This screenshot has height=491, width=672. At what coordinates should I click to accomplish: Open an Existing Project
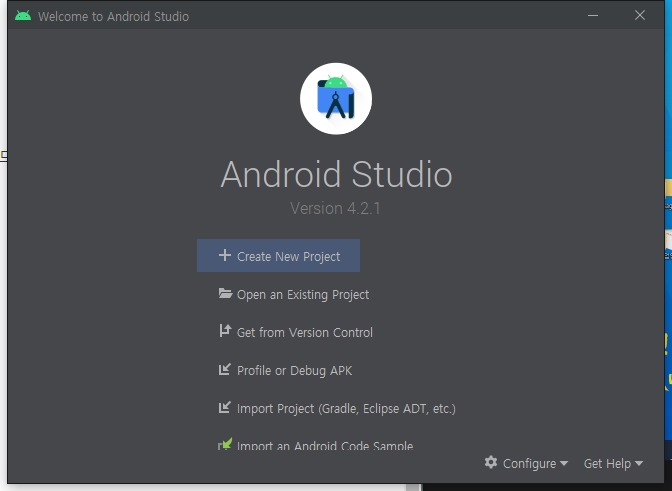coord(294,294)
